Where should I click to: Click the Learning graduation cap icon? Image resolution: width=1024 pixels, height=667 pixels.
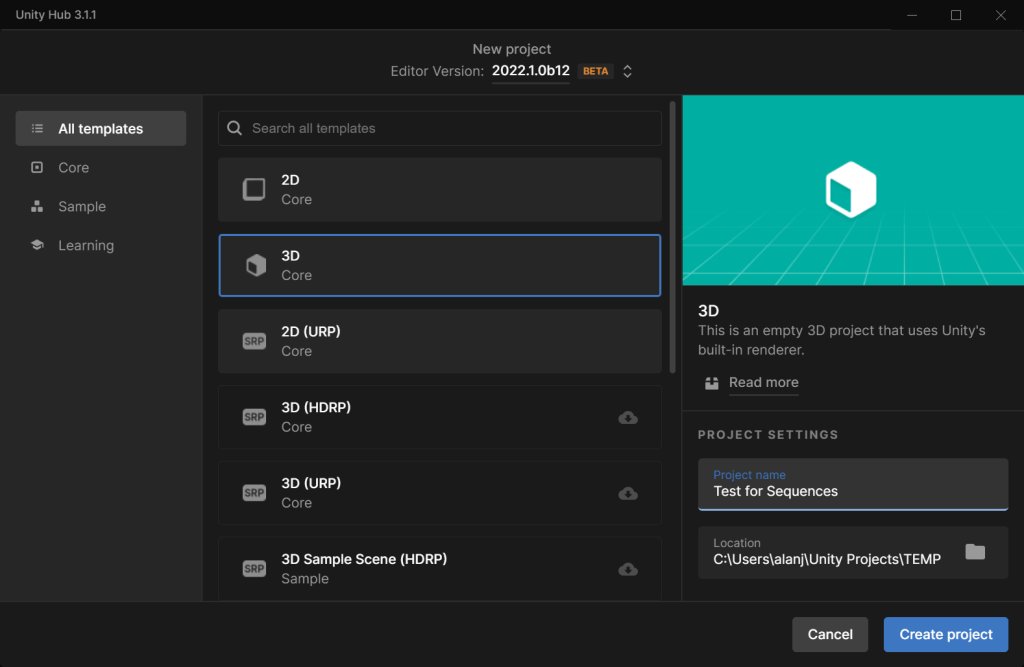click(37, 245)
